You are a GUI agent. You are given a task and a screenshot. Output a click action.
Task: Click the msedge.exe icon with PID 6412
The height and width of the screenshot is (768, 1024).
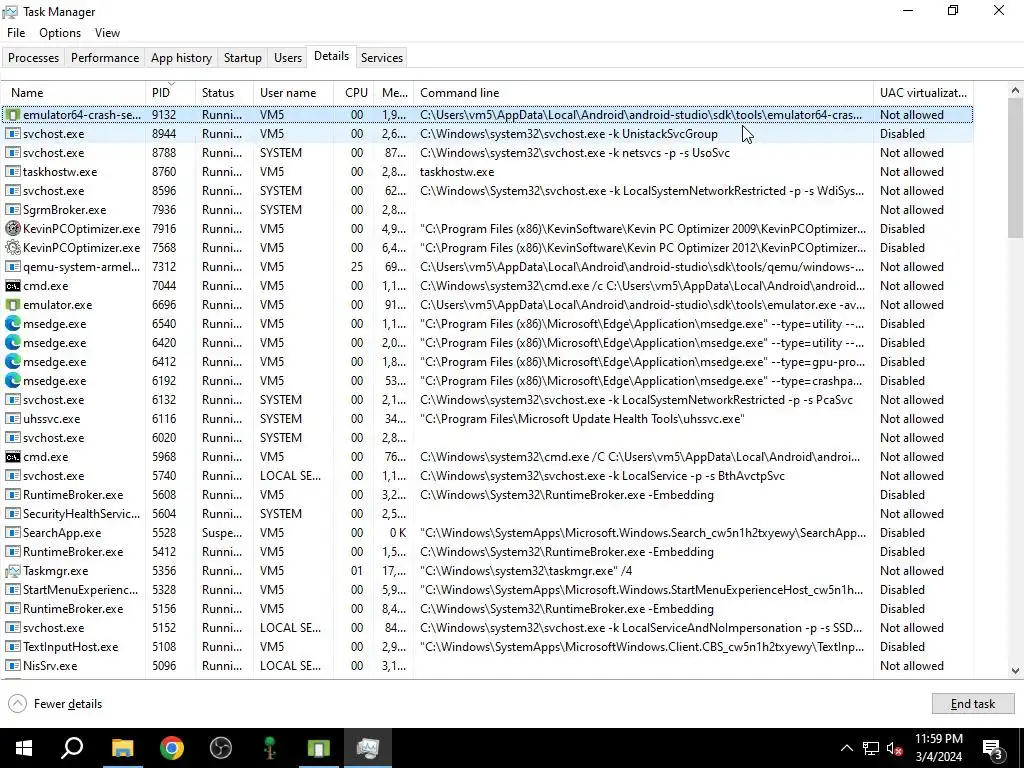click(x=12, y=362)
